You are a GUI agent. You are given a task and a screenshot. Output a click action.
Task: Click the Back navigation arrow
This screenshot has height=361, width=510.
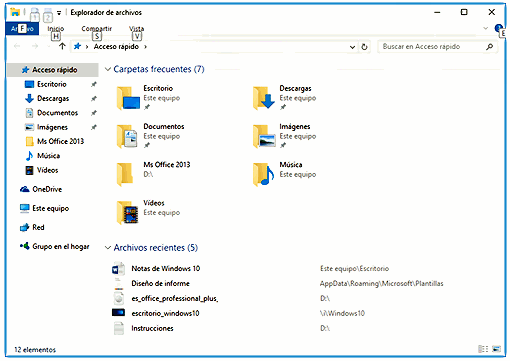(x=17, y=46)
